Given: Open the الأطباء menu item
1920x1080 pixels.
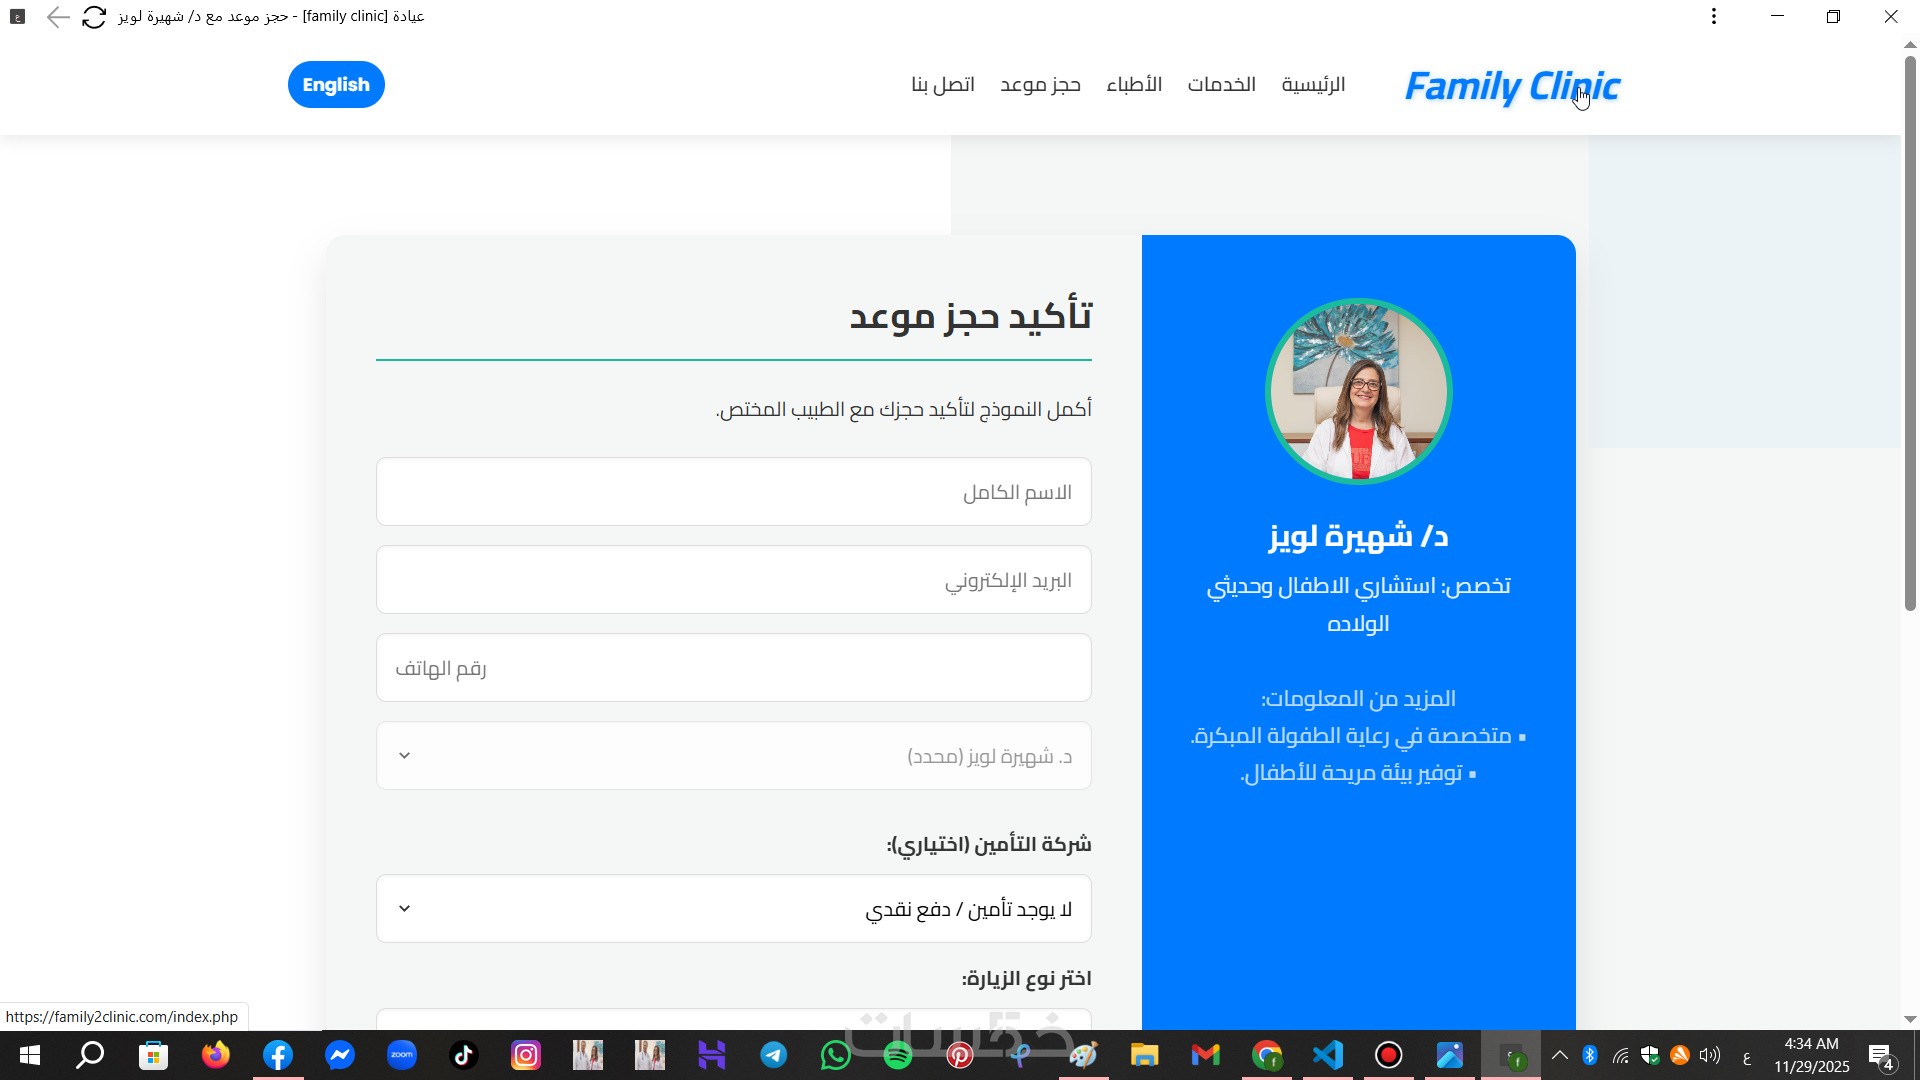Looking at the screenshot, I should click(1134, 85).
